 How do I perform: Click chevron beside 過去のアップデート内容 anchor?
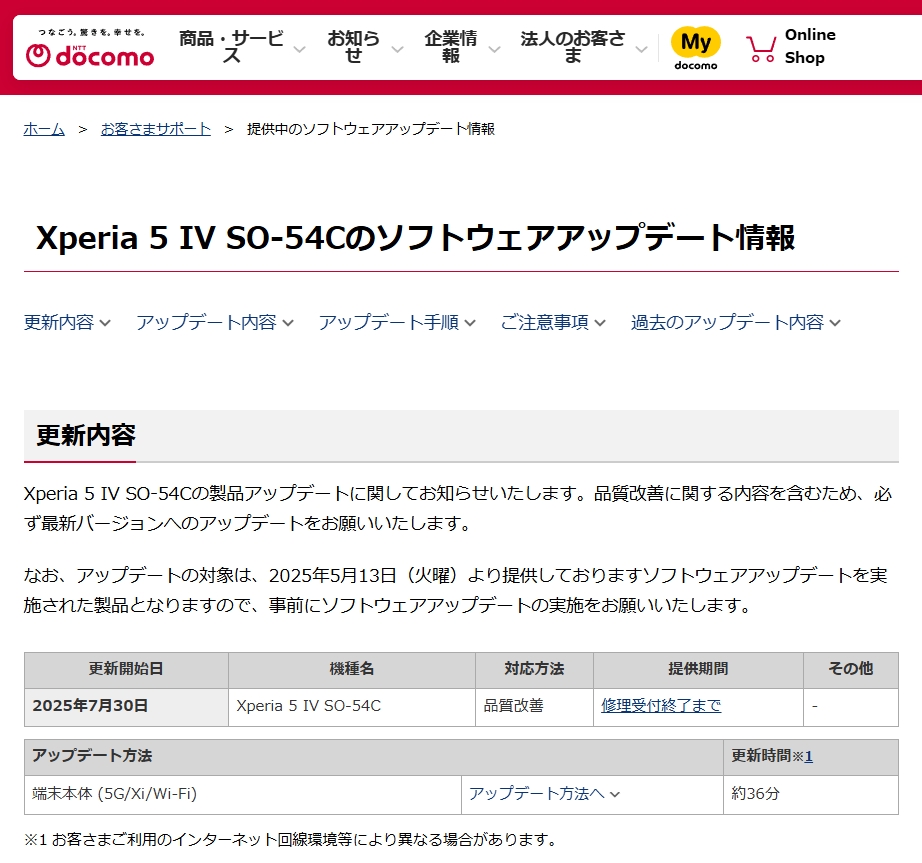(835, 323)
